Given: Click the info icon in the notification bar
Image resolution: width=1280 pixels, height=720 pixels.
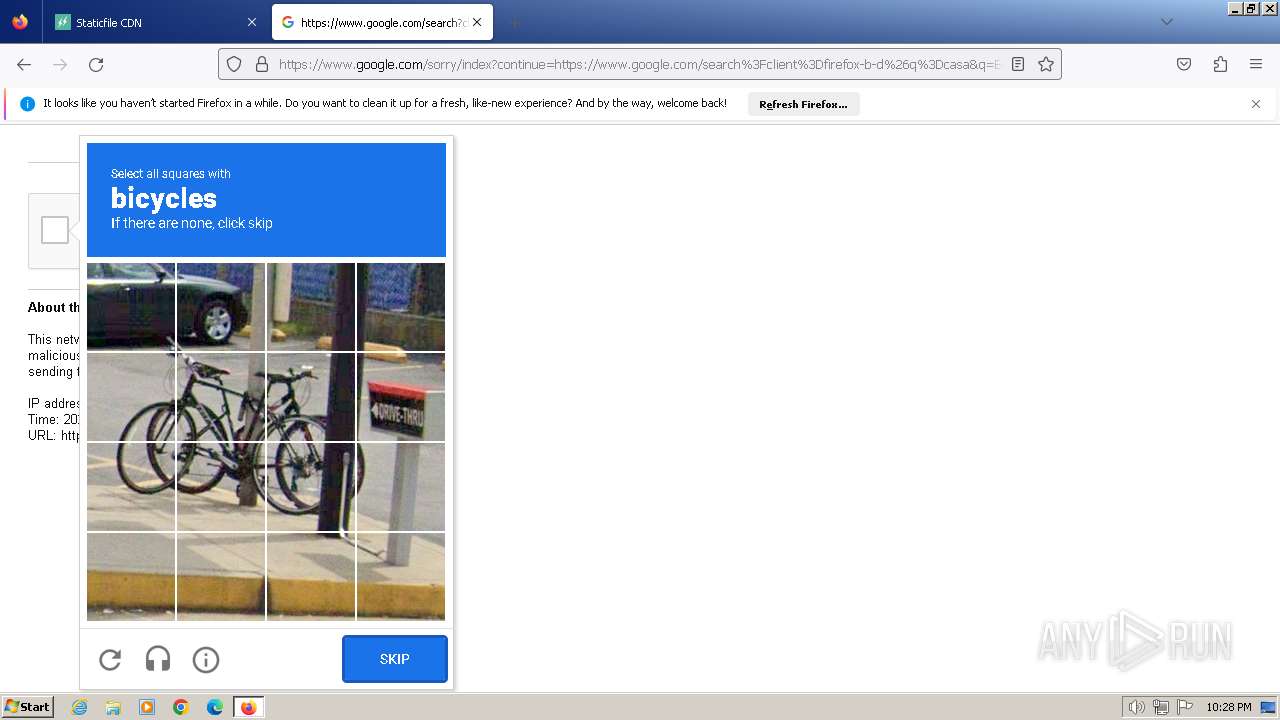Looking at the screenshot, I should 27,104.
